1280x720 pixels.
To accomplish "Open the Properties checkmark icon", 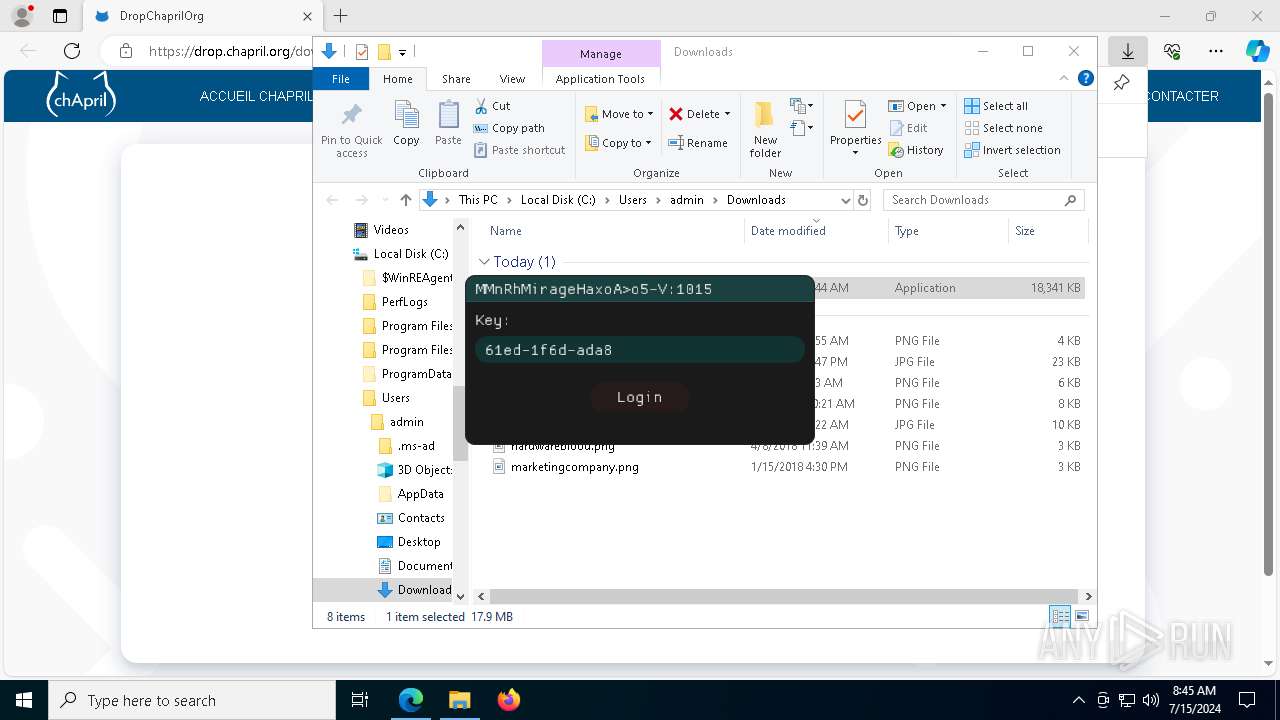I will point(855,116).
